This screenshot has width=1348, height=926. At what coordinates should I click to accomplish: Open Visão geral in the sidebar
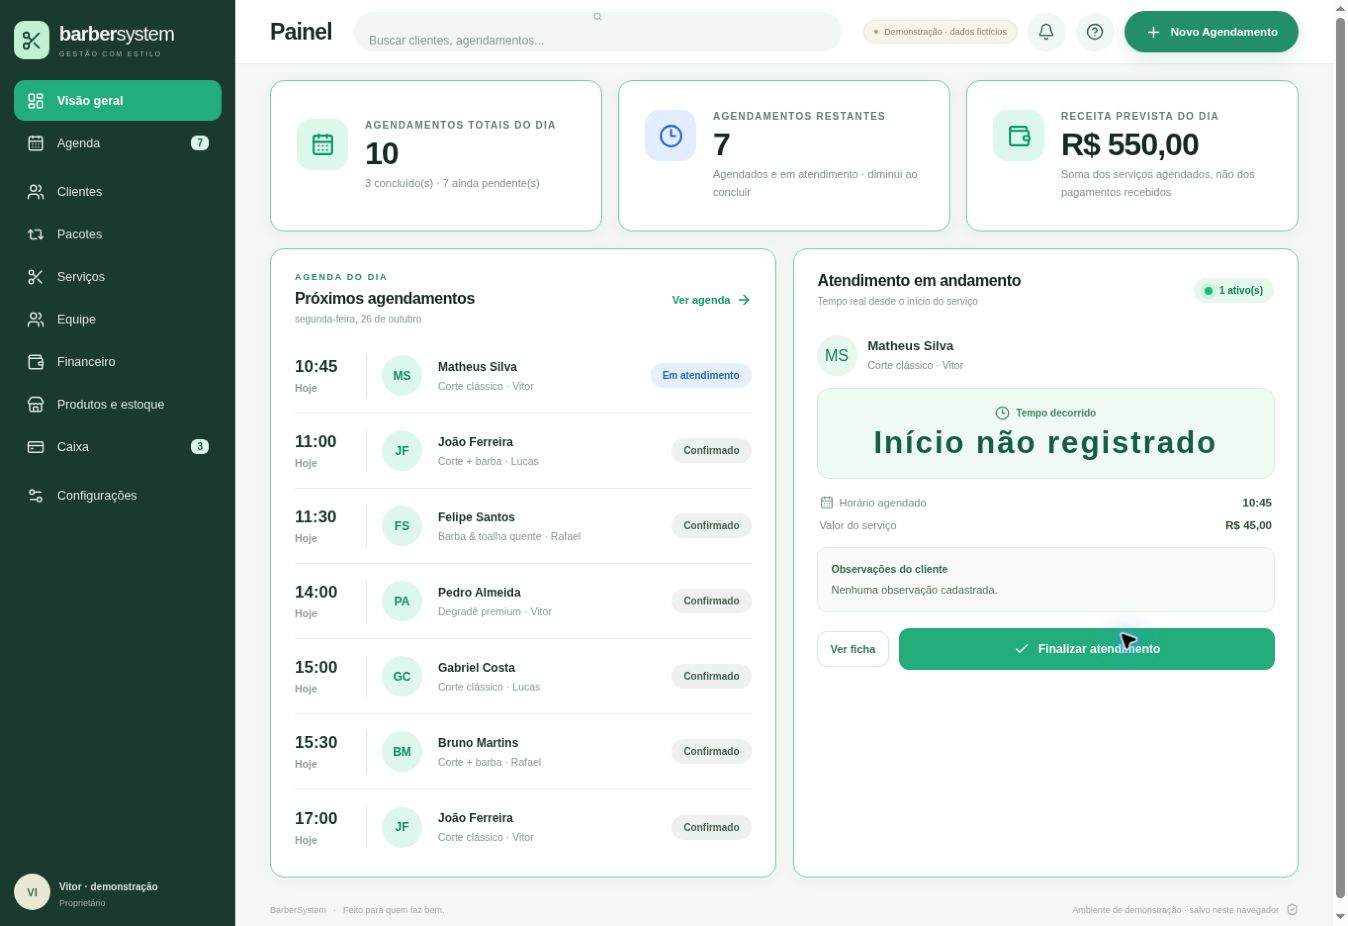coord(118,100)
